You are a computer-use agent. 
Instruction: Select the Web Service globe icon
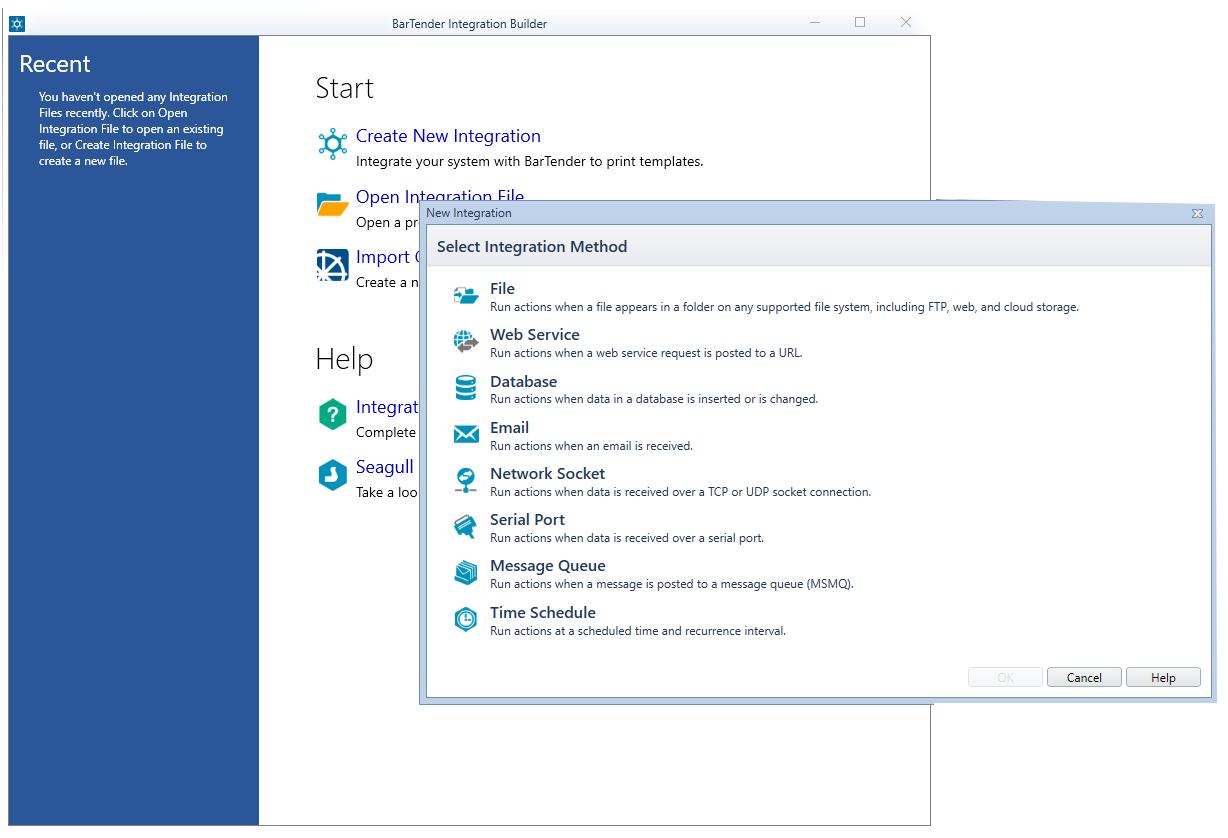(466, 341)
